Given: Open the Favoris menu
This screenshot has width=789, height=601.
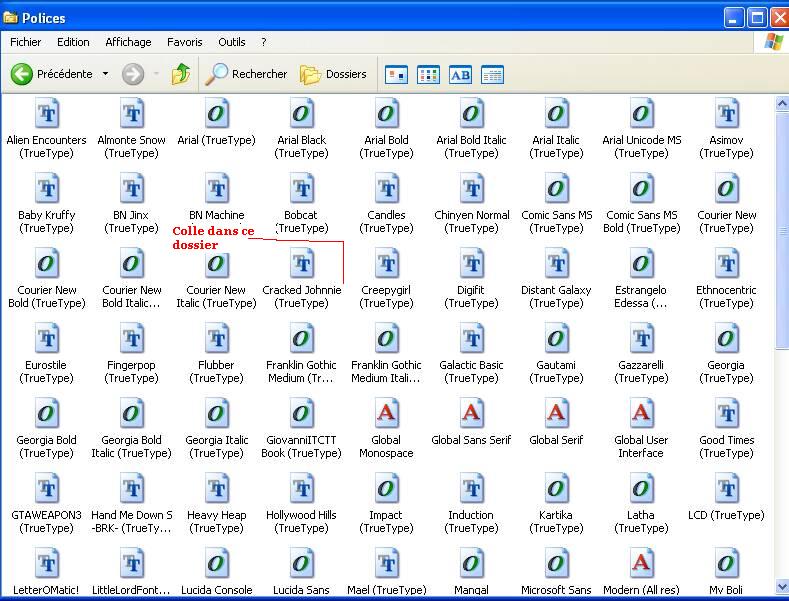Looking at the screenshot, I should pos(185,42).
